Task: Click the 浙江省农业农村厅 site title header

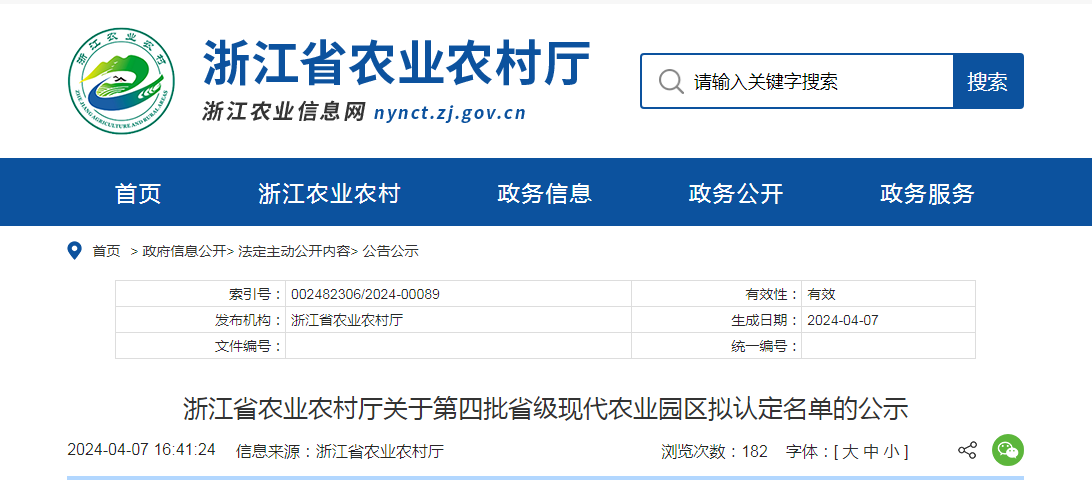Action: tap(396, 66)
